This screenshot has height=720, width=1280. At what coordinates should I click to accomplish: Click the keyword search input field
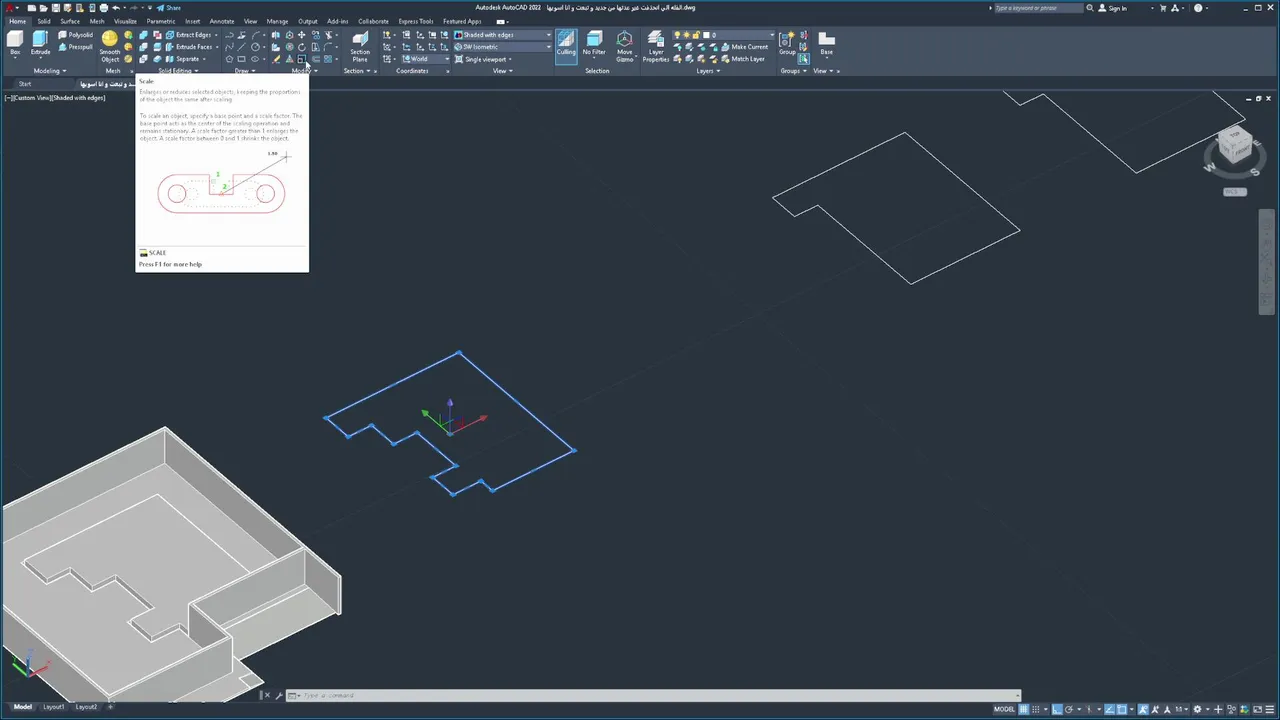[1040, 8]
